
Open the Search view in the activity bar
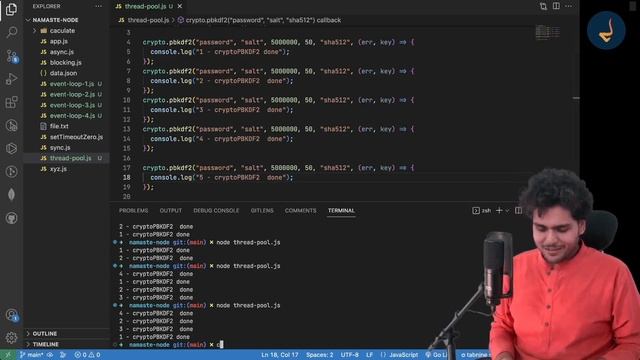click(11, 32)
